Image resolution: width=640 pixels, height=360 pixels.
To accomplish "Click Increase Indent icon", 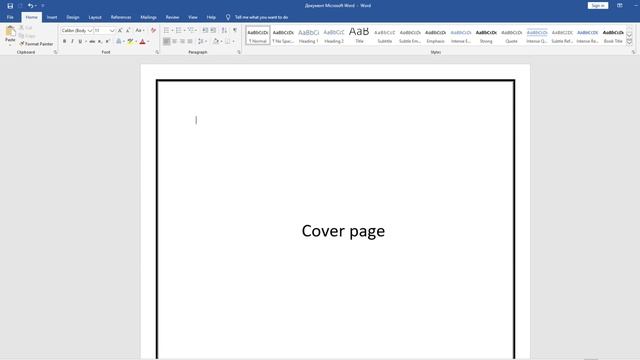I will 213,31.
